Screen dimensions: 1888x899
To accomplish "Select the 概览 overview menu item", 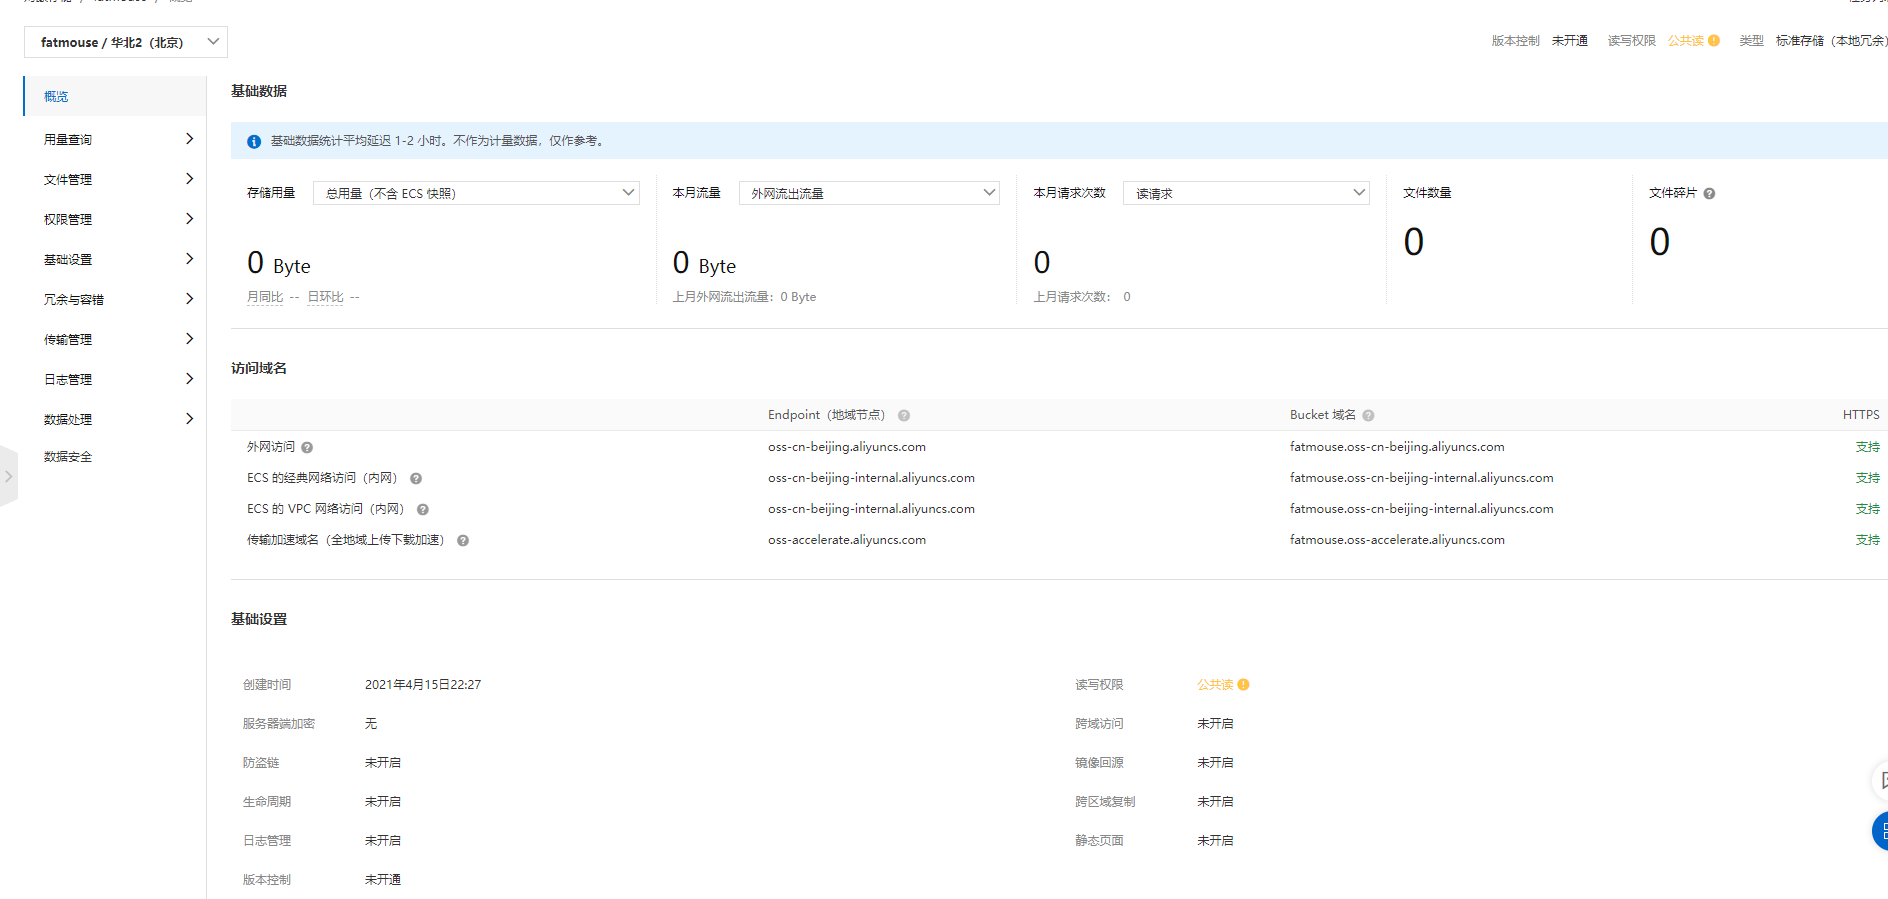I will point(115,96).
